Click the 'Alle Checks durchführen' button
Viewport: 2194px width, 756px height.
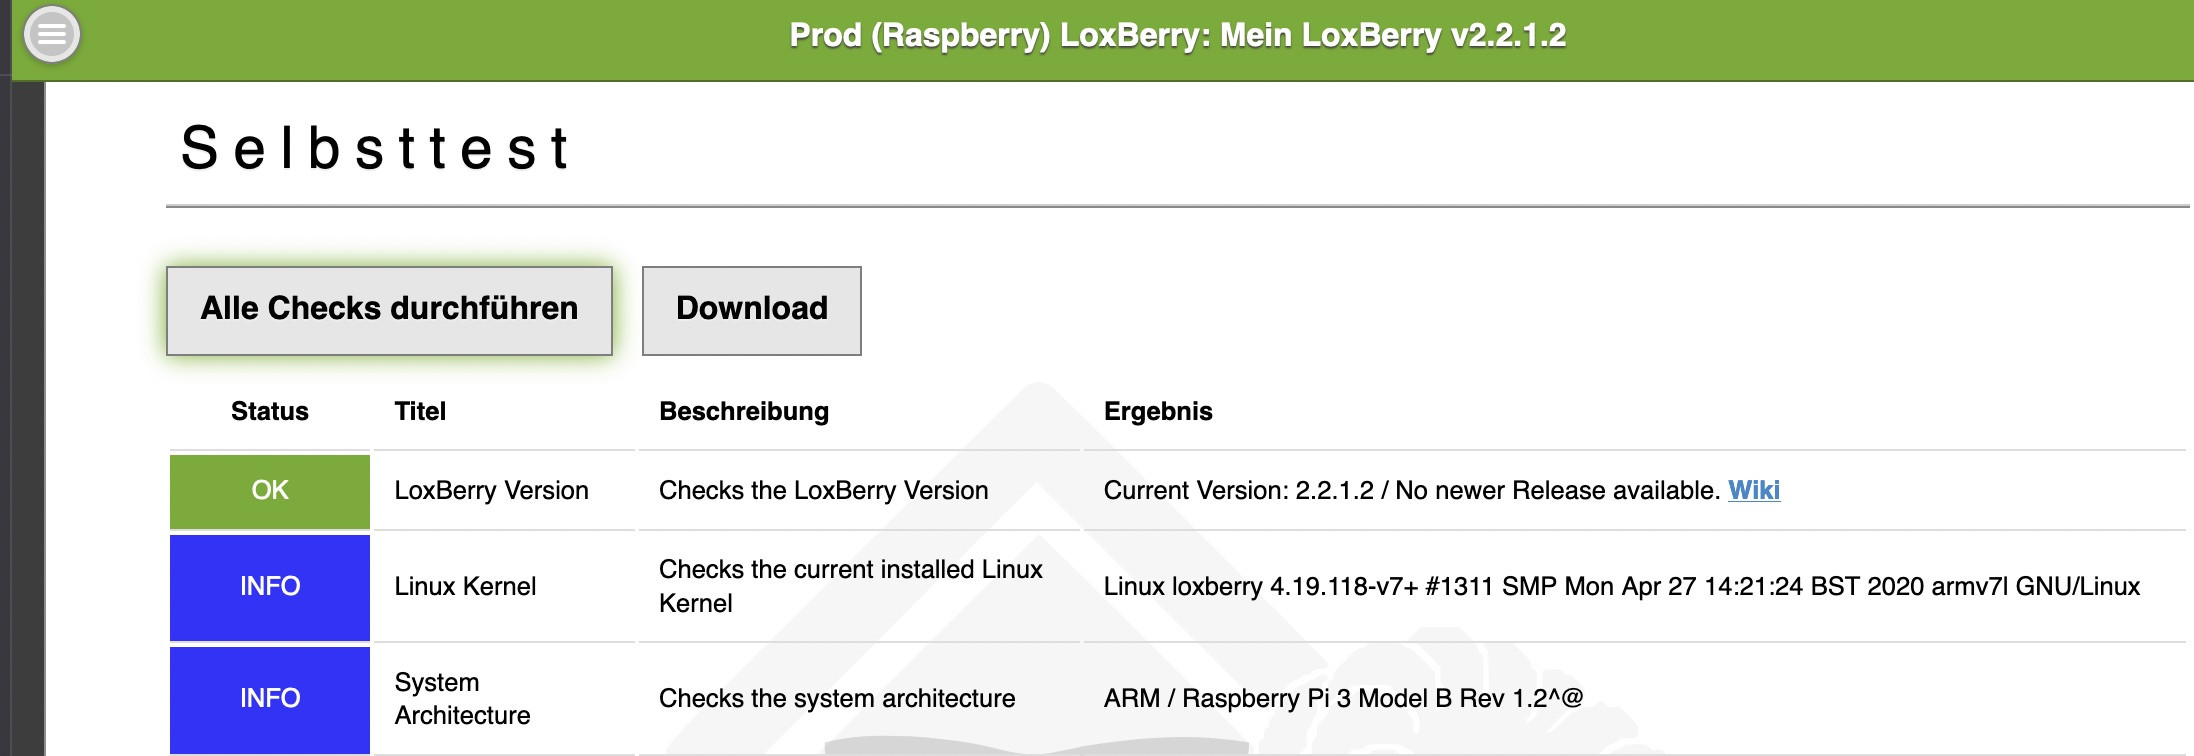[x=389, y=309]
